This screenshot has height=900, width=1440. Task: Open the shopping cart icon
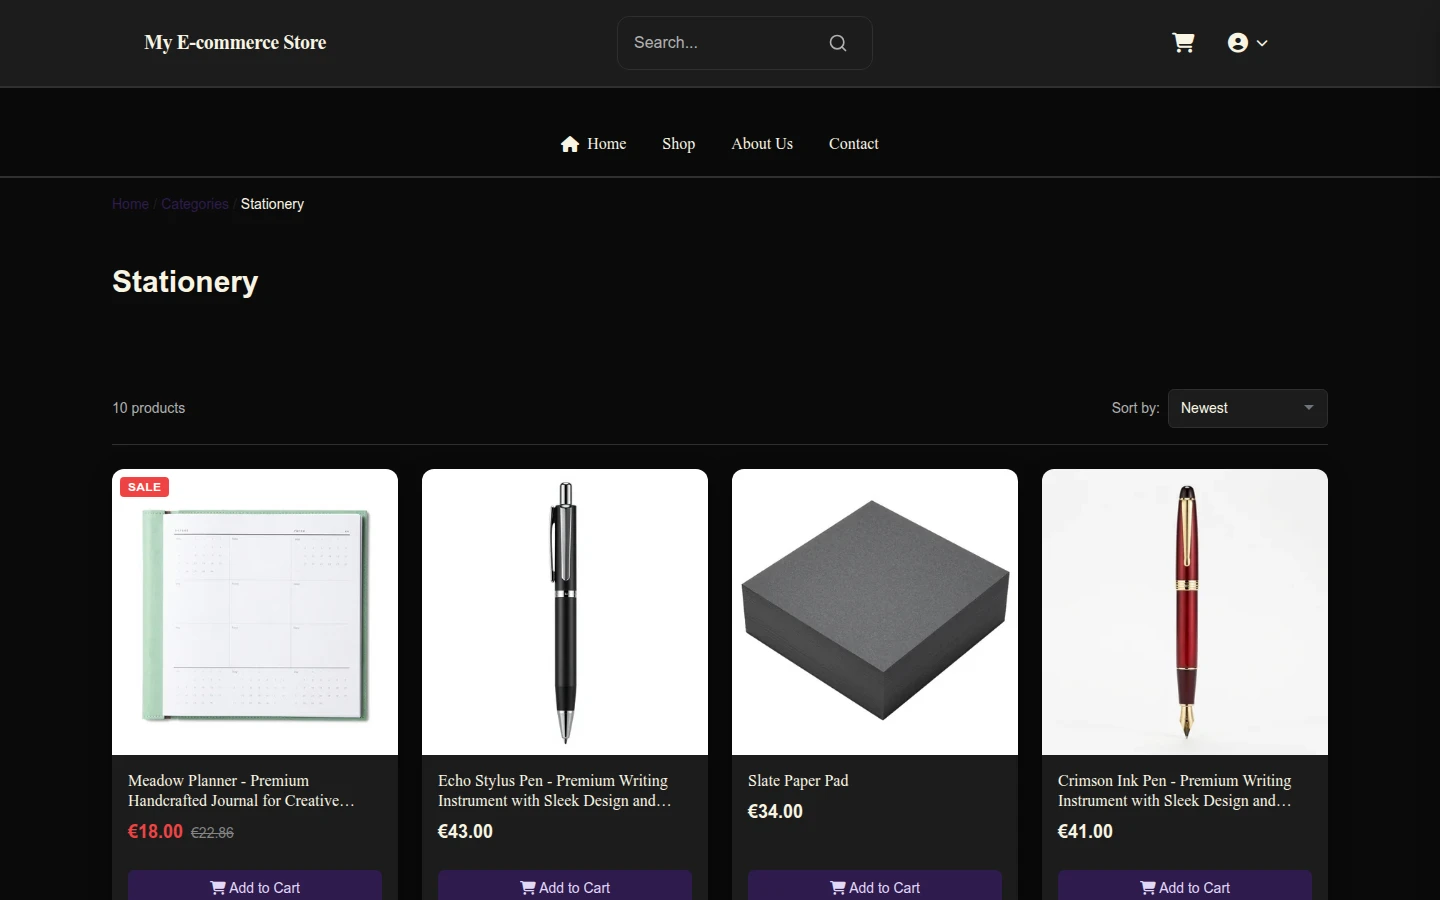click(x=1183, y=43)
